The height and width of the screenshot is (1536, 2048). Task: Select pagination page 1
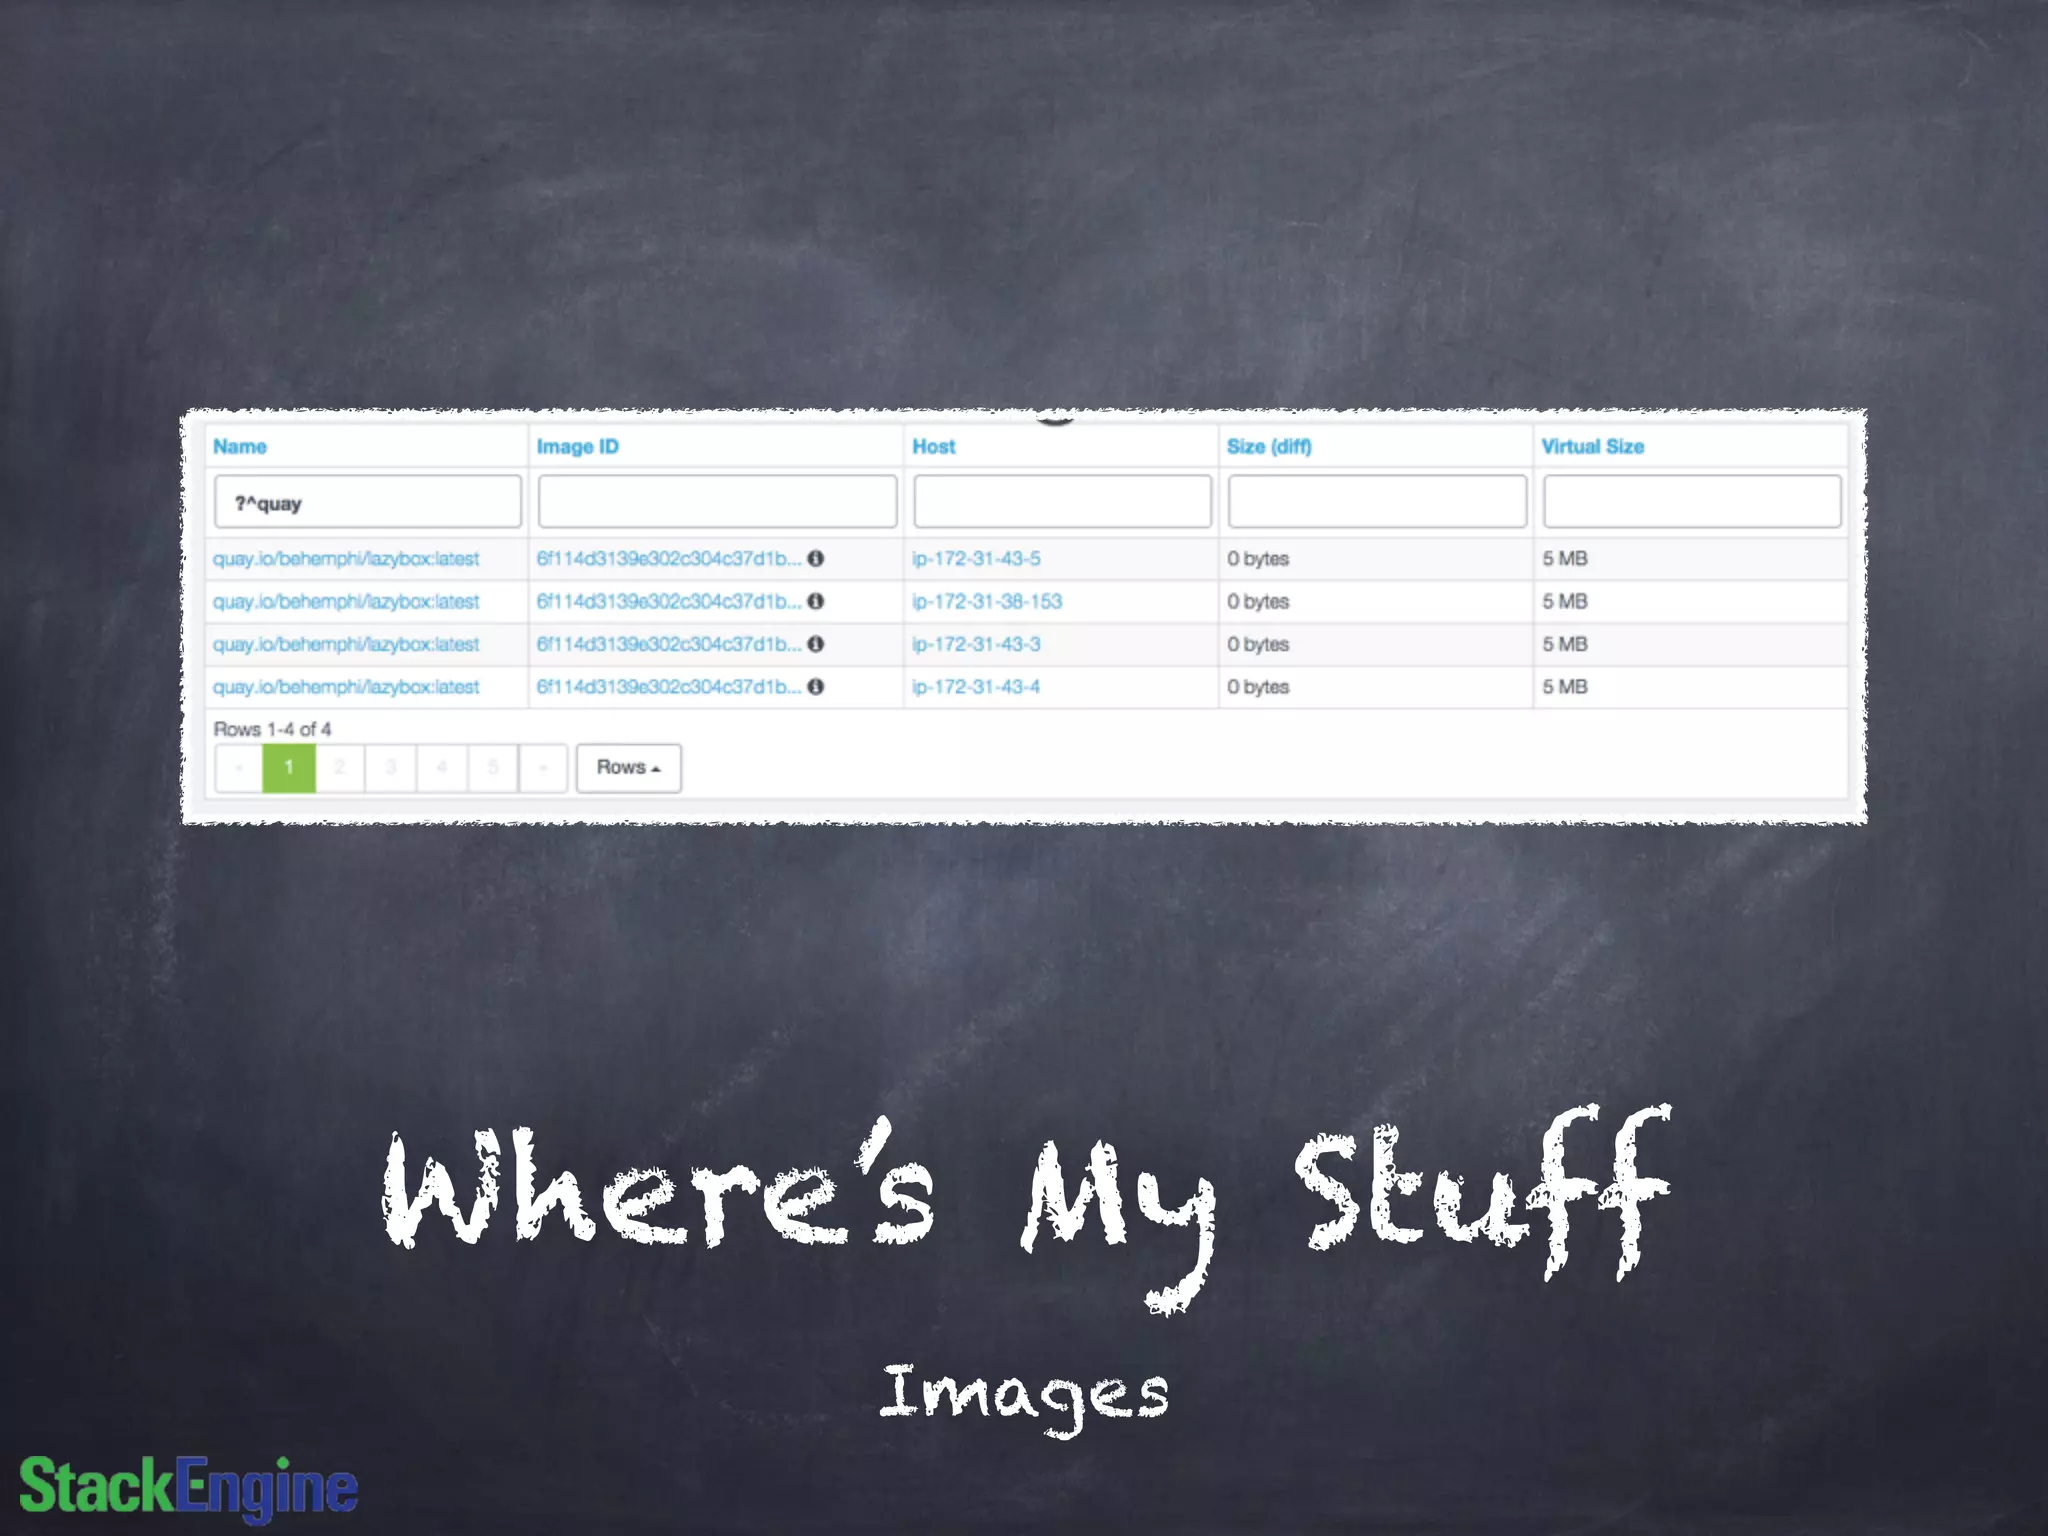289,768
